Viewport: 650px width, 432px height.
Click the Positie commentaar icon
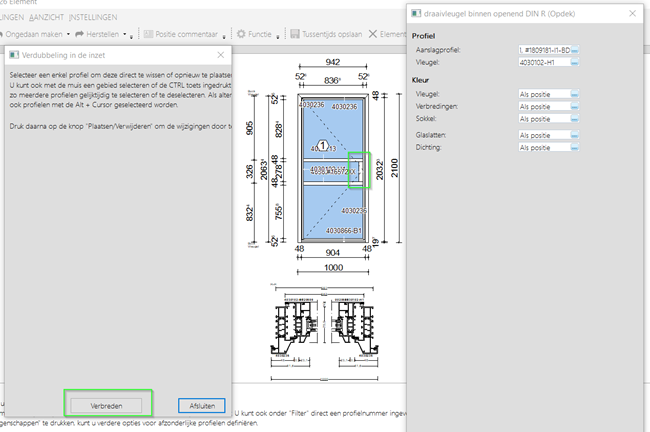[148, 34]
